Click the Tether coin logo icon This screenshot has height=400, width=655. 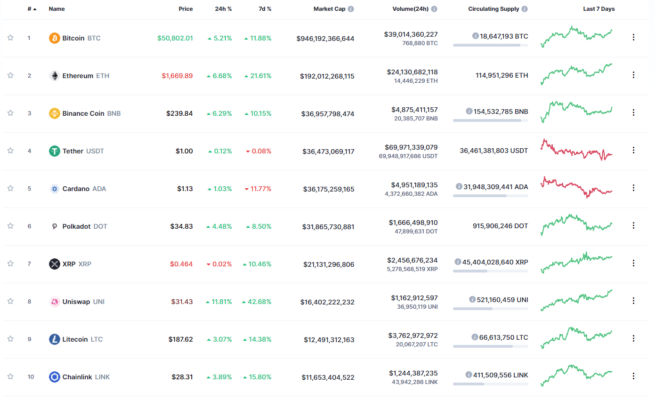coord(54,151)
